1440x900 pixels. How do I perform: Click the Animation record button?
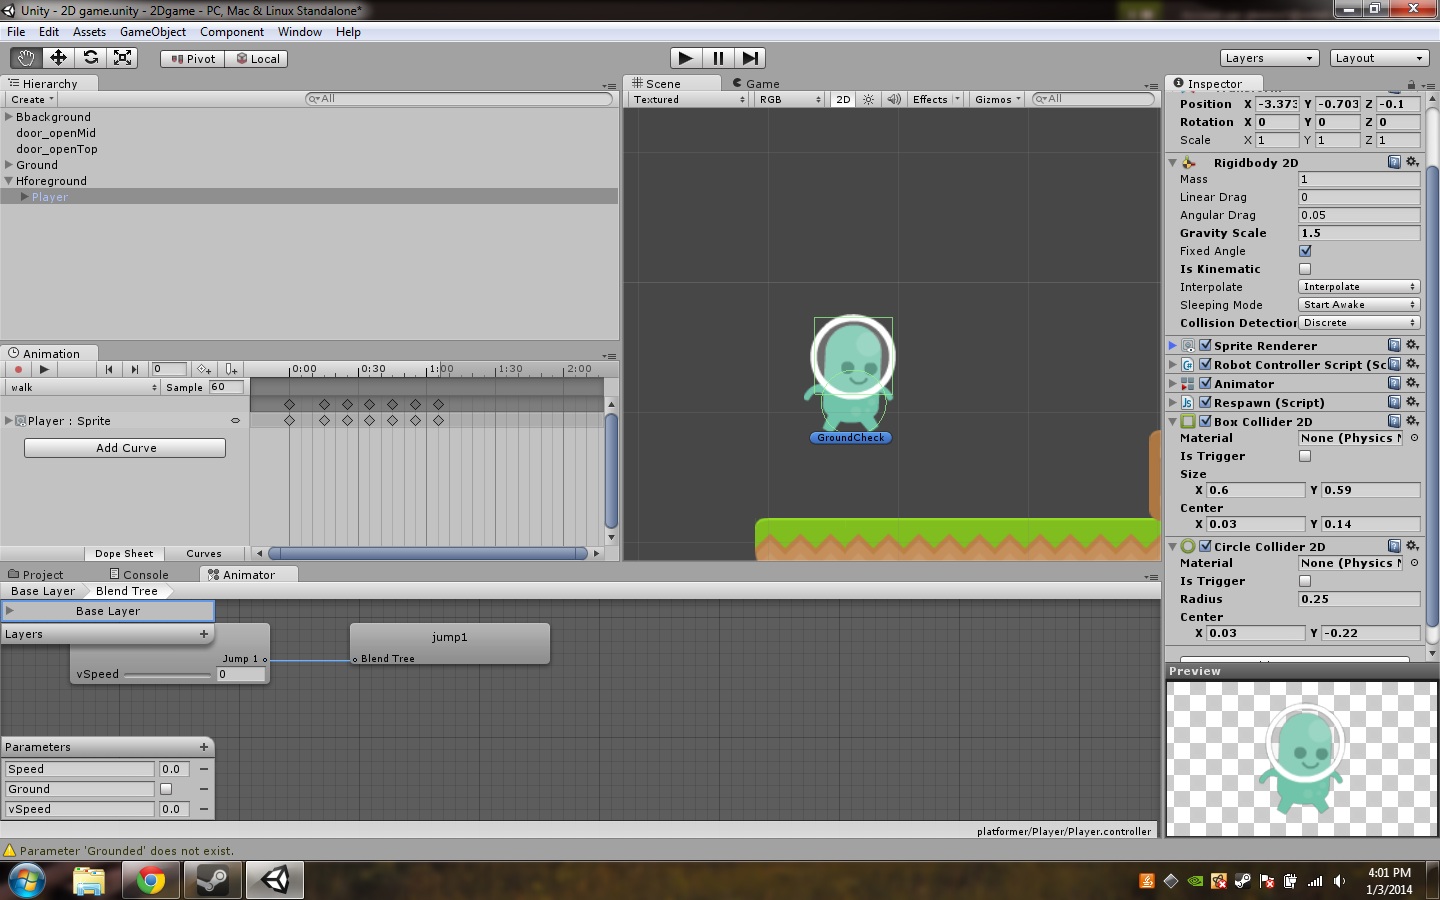click(x=18, y=369)
